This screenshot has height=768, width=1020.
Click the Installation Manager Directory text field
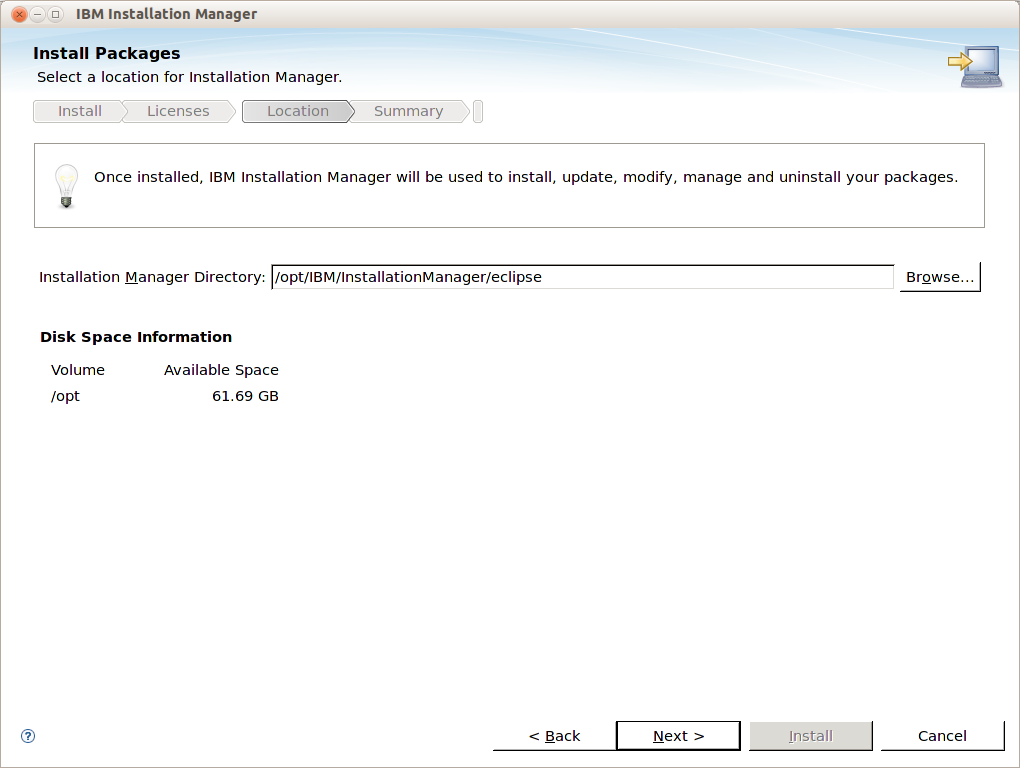point(582,277)
